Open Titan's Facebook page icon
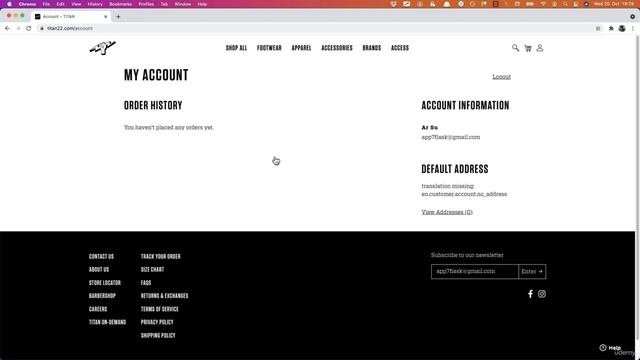 coord(530,294)
